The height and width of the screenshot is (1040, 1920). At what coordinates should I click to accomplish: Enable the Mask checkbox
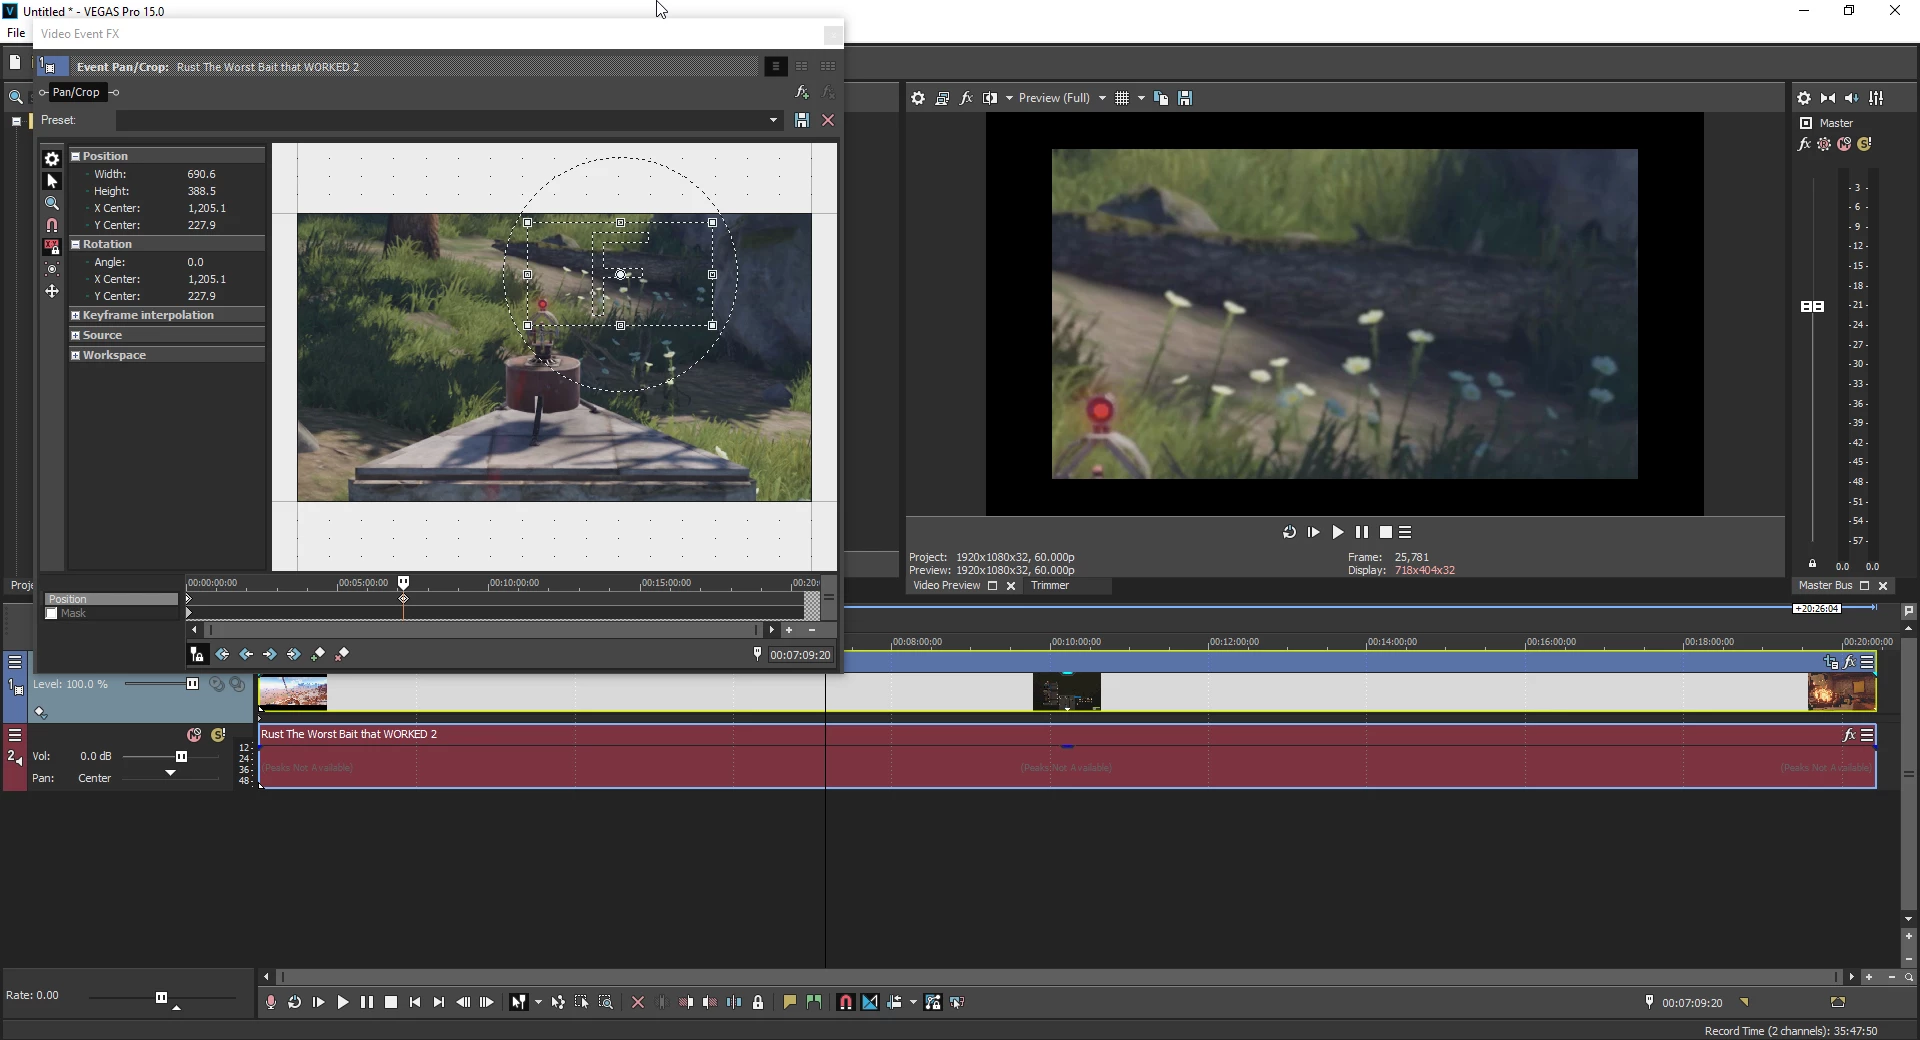point(51,613)
